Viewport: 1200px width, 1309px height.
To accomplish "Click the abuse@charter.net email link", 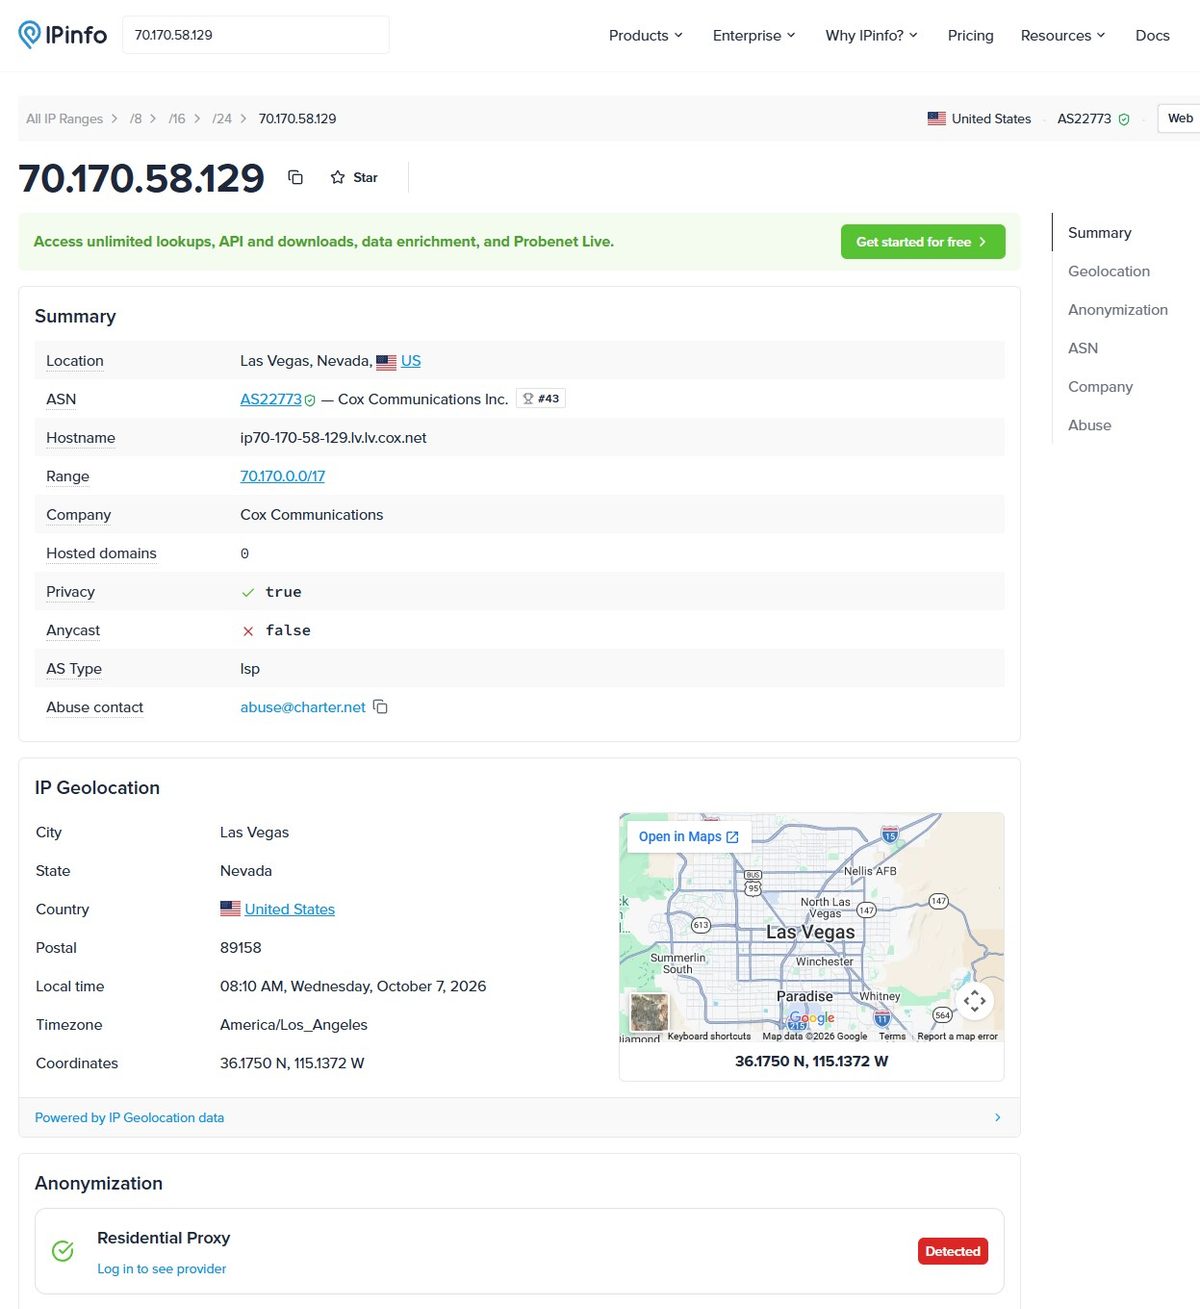I will 303,707.
